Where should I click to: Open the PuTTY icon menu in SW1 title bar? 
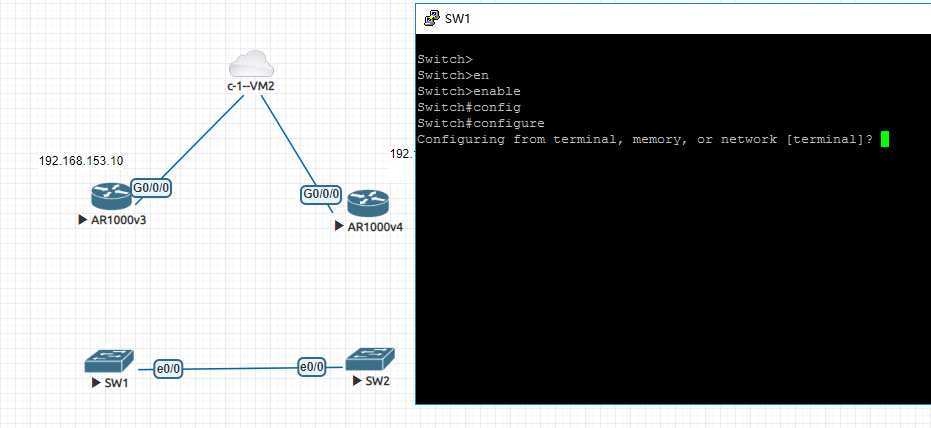click(x=430, y=18)
